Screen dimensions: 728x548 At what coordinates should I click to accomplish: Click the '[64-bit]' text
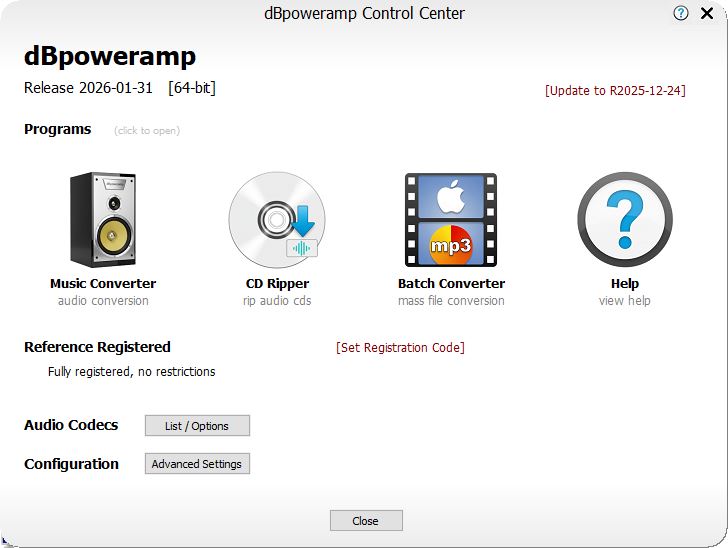pyautogui.click(x=192, y=88)
